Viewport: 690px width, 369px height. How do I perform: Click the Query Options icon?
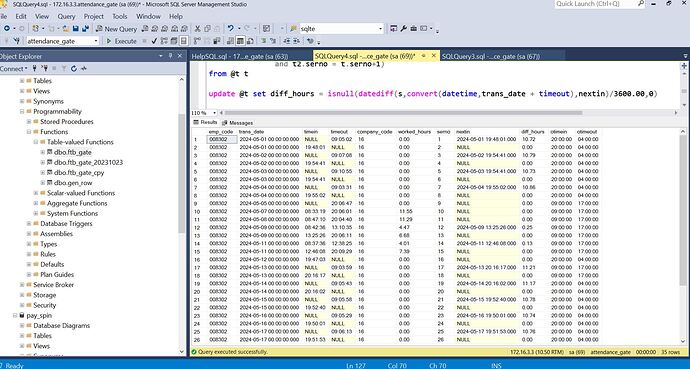click(173, 41)
